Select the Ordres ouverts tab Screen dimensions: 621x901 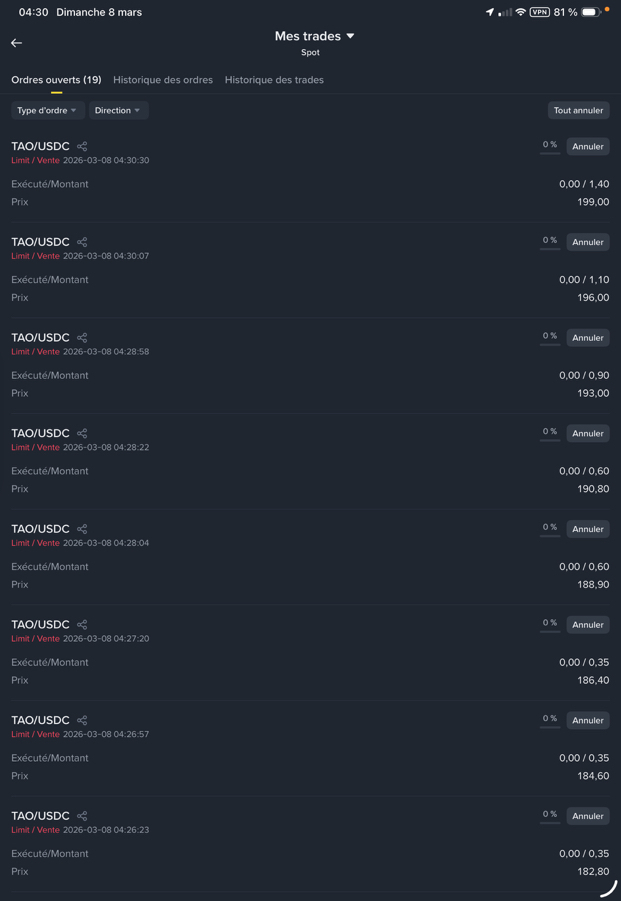[56, 80]
